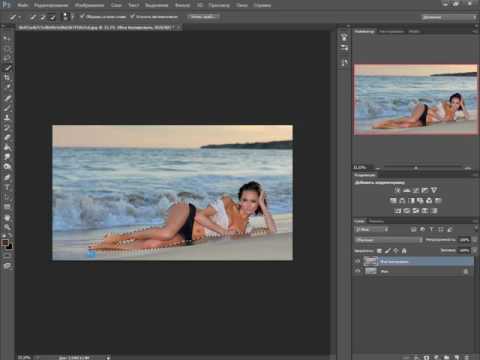Open the layer filter kind dropdown
This screenshot has width=480, height=360.
pos(372,230)
